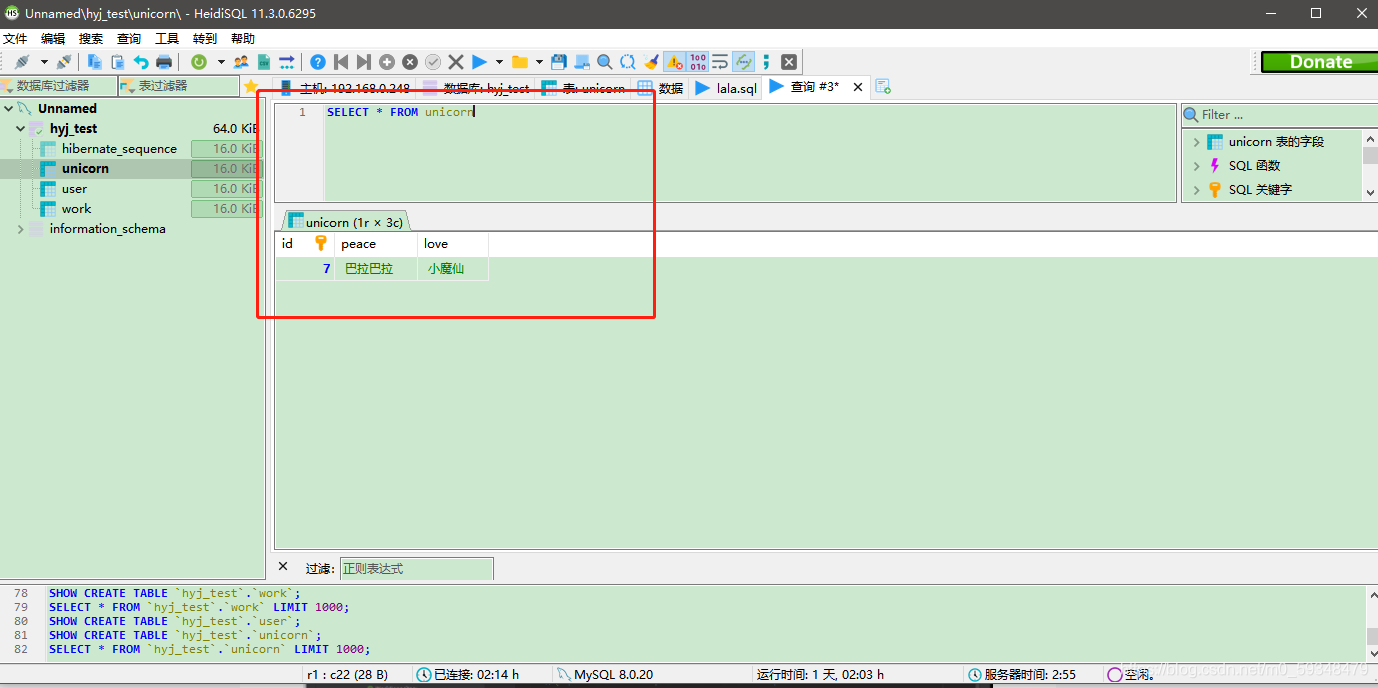Toggle binary data display as text

pos(695,61)
